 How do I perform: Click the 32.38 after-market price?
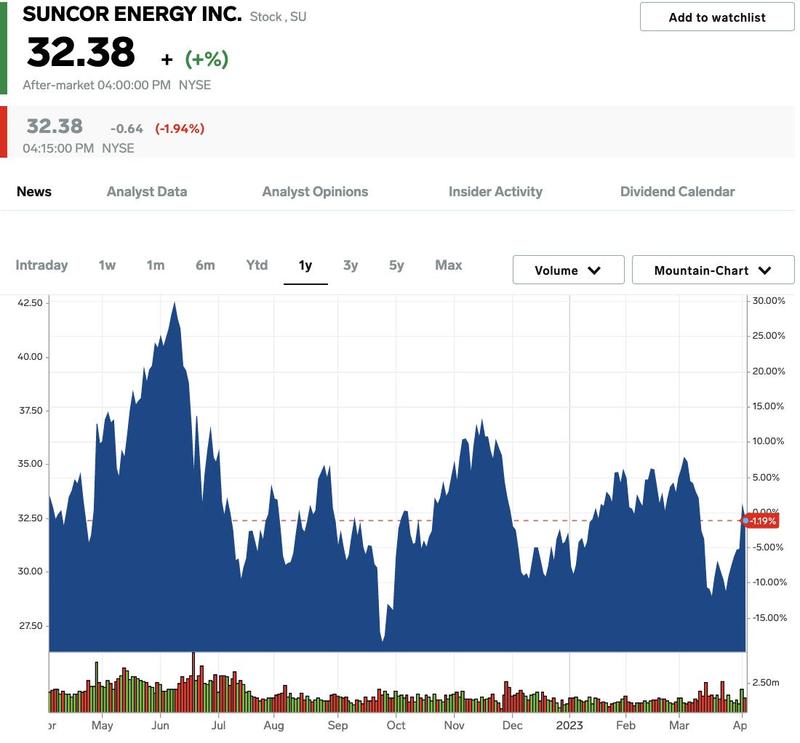point(81,52)
